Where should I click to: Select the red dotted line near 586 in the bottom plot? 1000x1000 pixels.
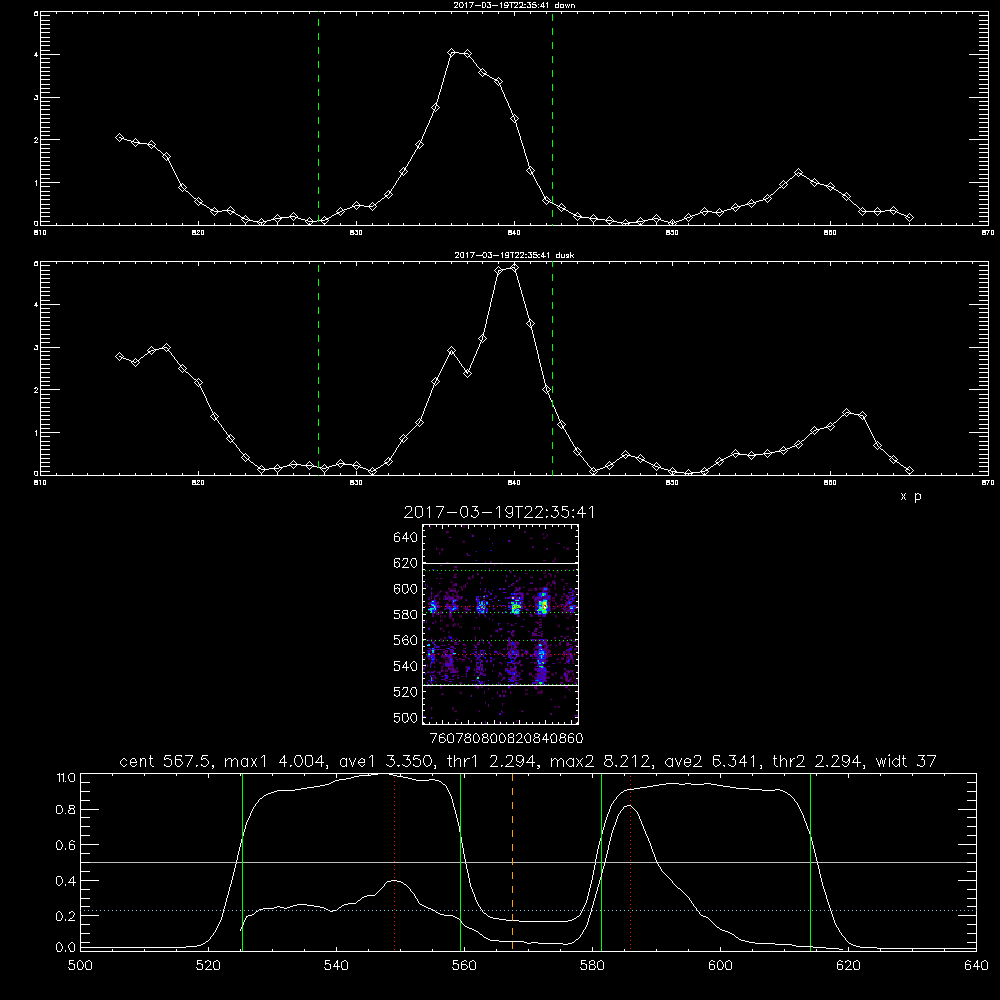click(x=631, y=862)
